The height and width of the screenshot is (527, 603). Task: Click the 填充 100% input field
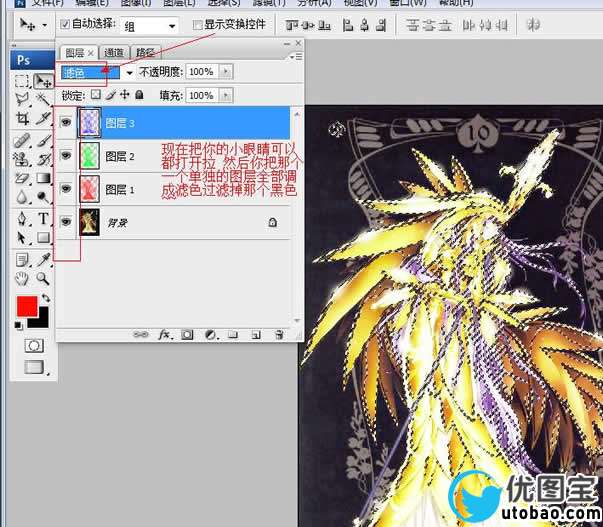point(202,95)
